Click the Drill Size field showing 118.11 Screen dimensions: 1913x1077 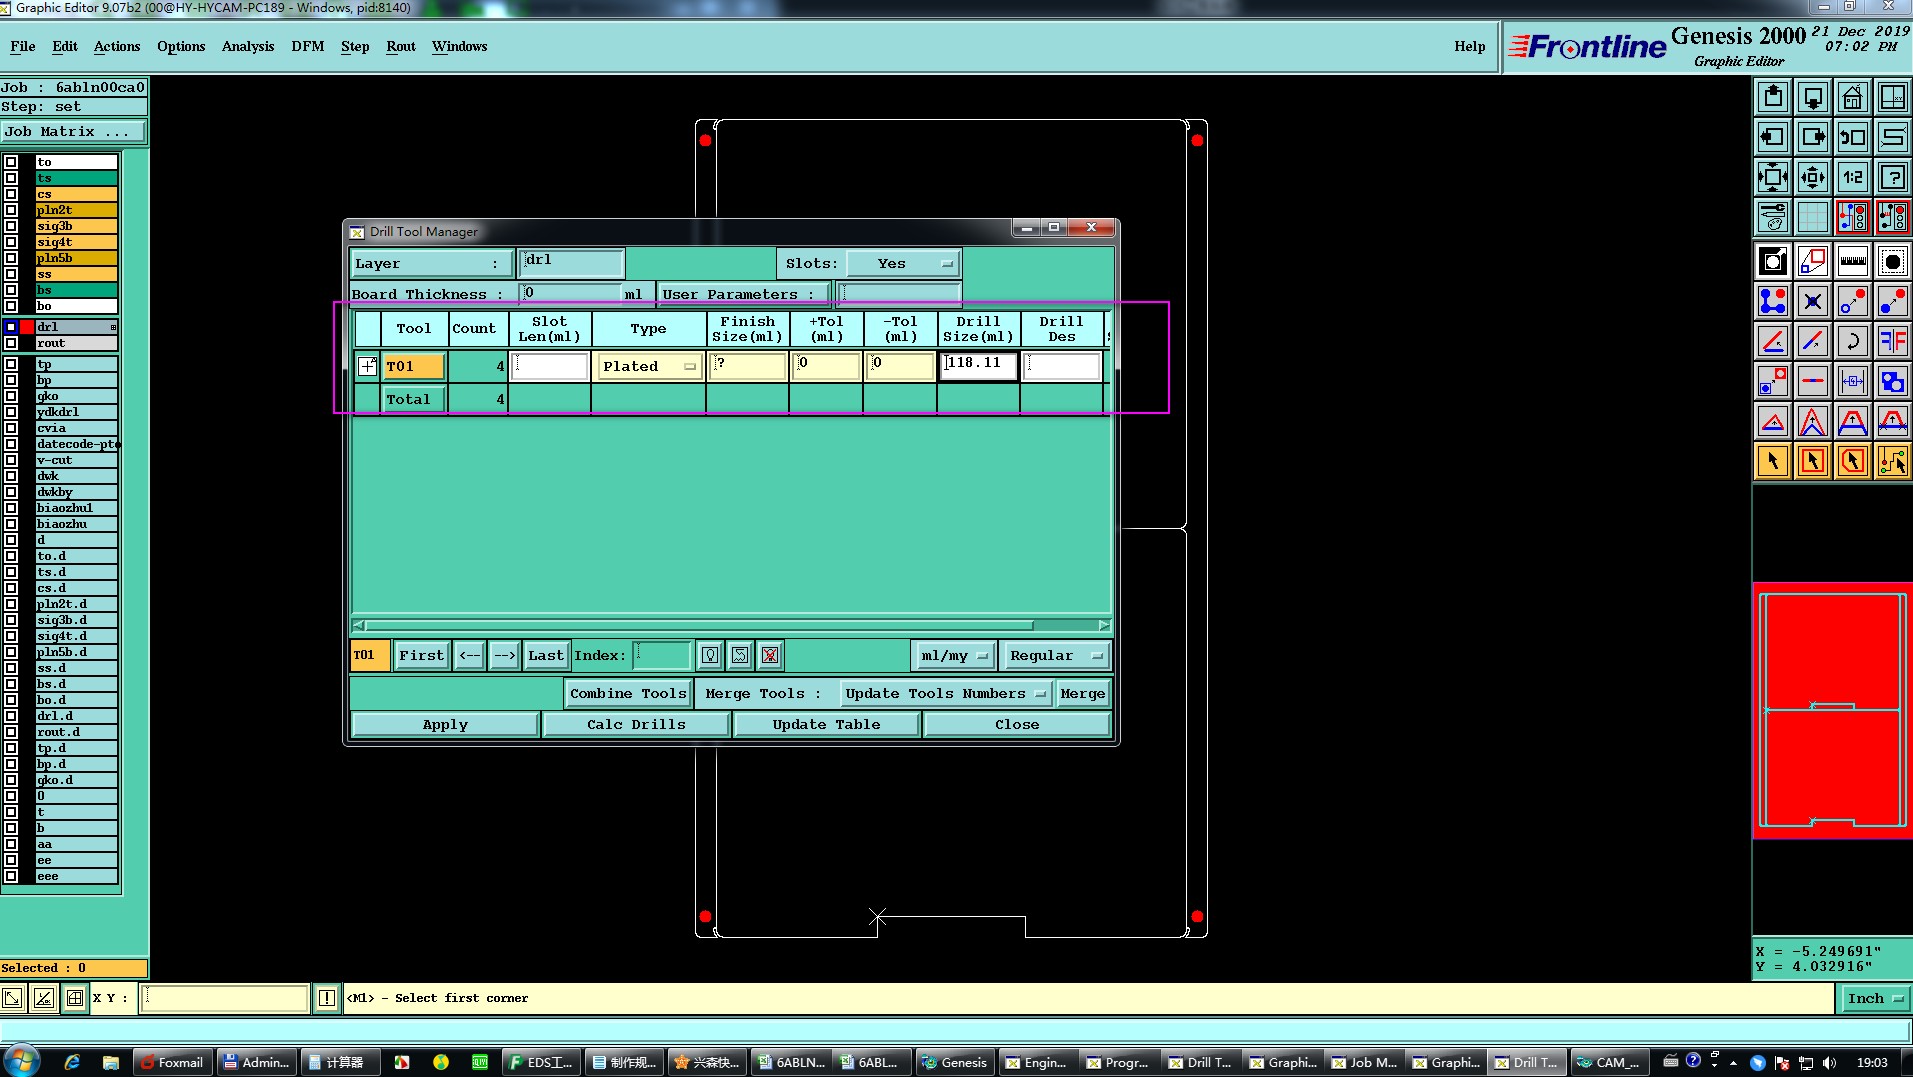coord(979,364)
